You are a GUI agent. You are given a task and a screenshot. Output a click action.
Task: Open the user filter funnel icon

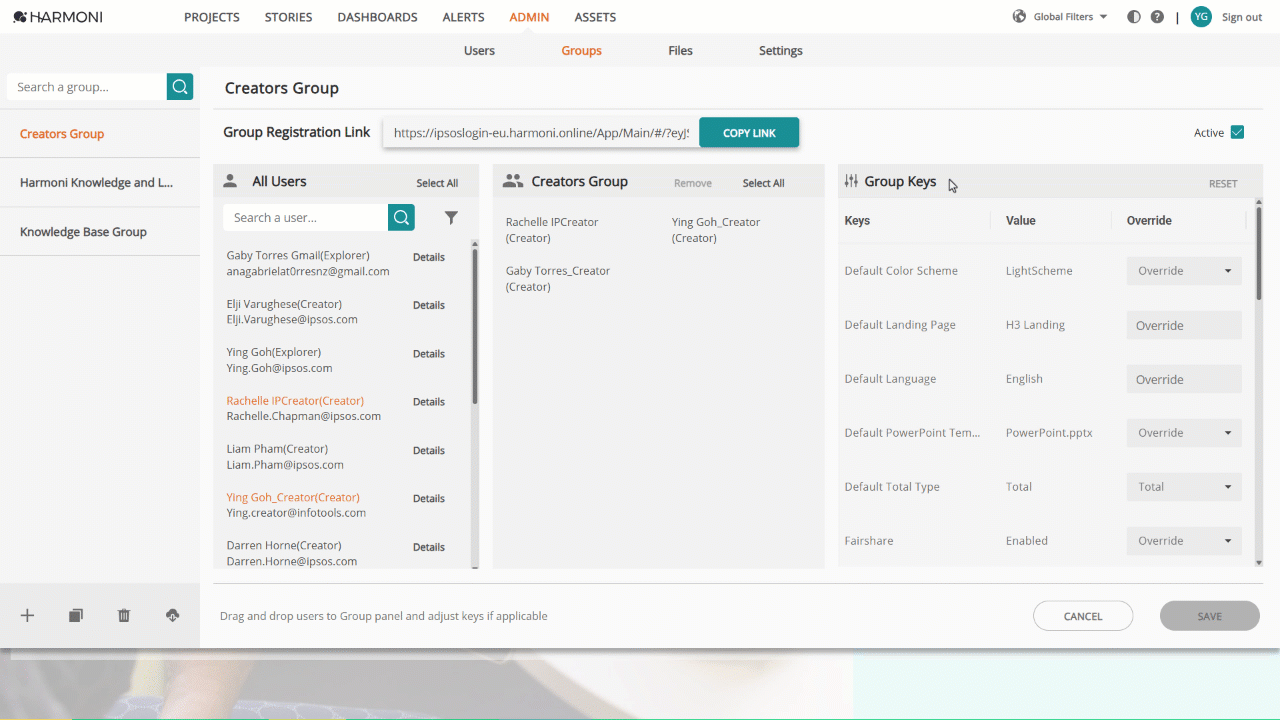coord(451,217)
